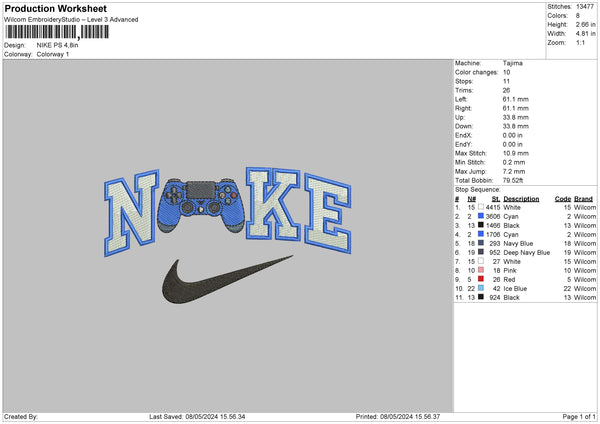Click the Machine value Tajima
This screenshot has height=424, width=600.
point(513,63)
